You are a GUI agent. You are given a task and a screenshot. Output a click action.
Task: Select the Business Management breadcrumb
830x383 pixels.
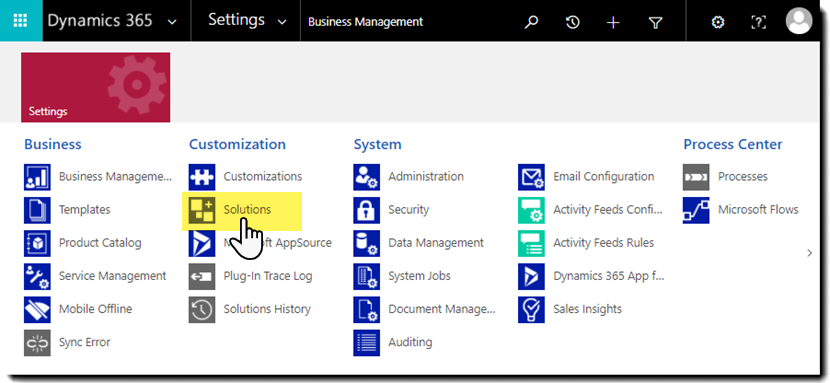point(365,22)
